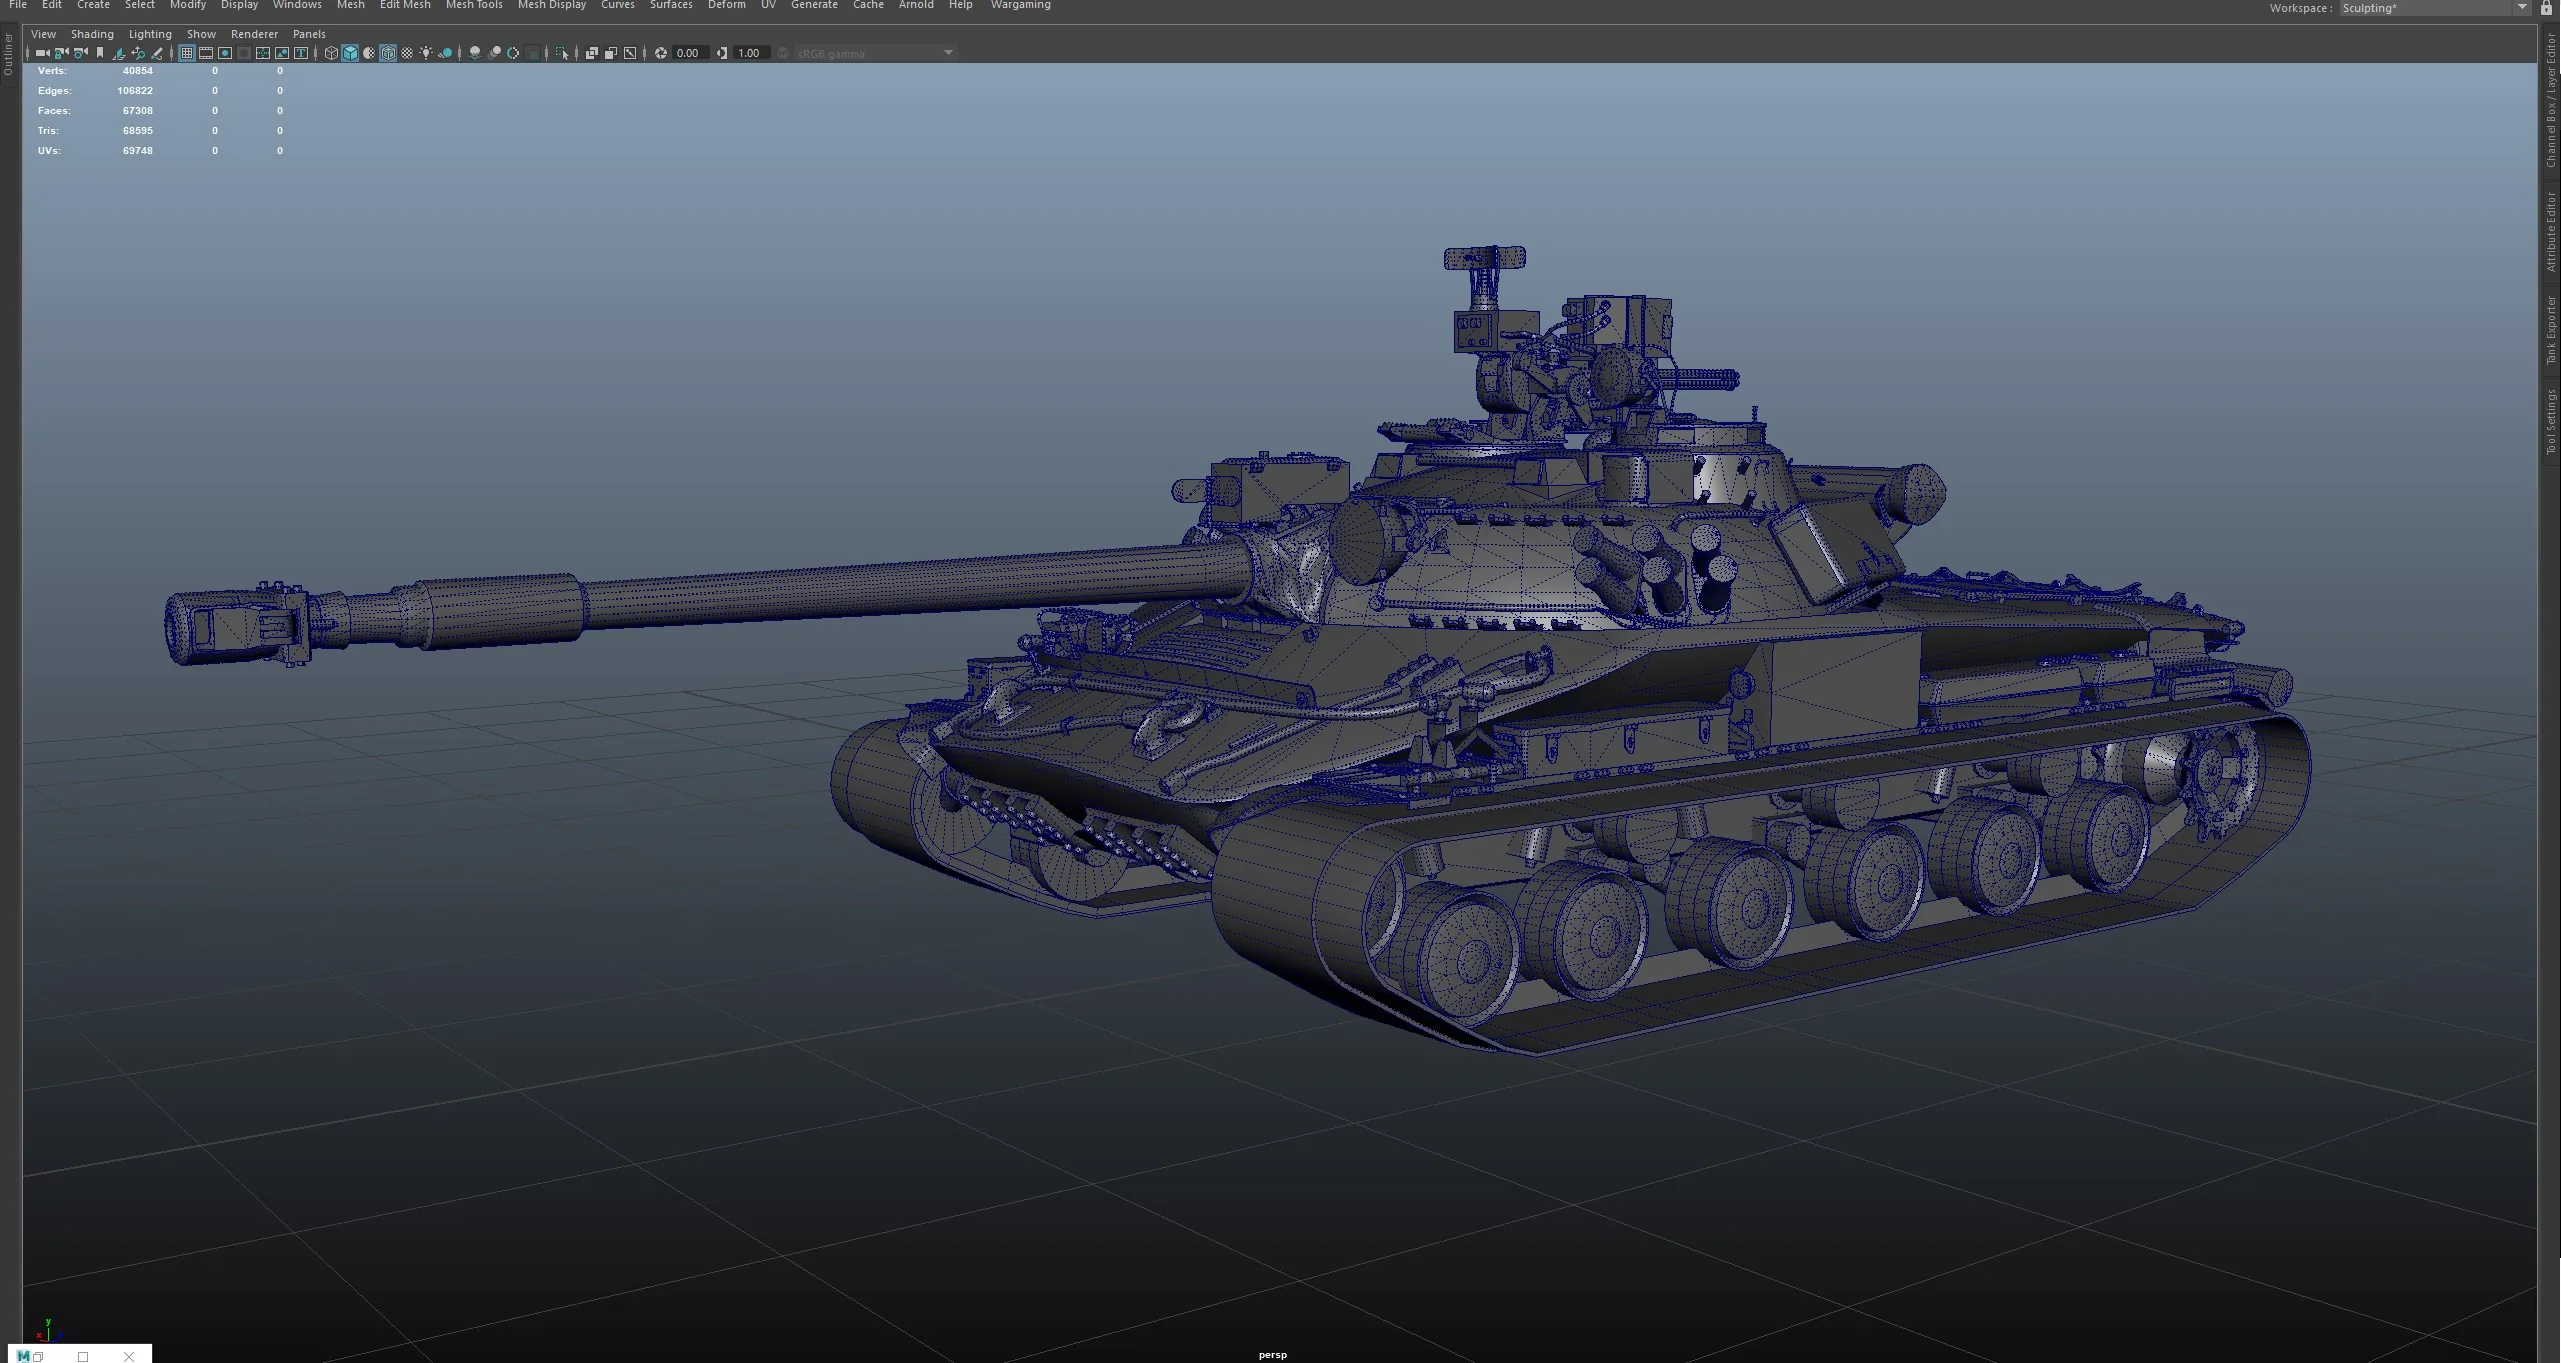Viewport: 2561px width, 1363px height.
Task: Open the Panels menu
Action: pos(309,34)
